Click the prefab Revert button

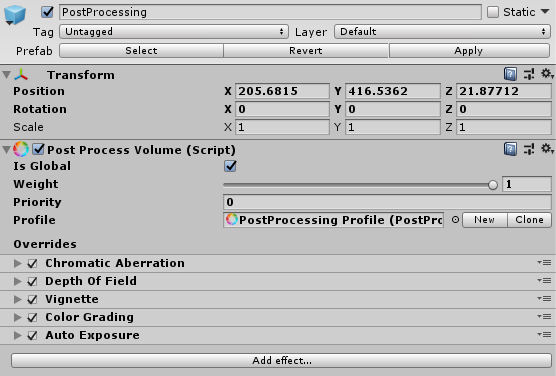pos(306,50)
